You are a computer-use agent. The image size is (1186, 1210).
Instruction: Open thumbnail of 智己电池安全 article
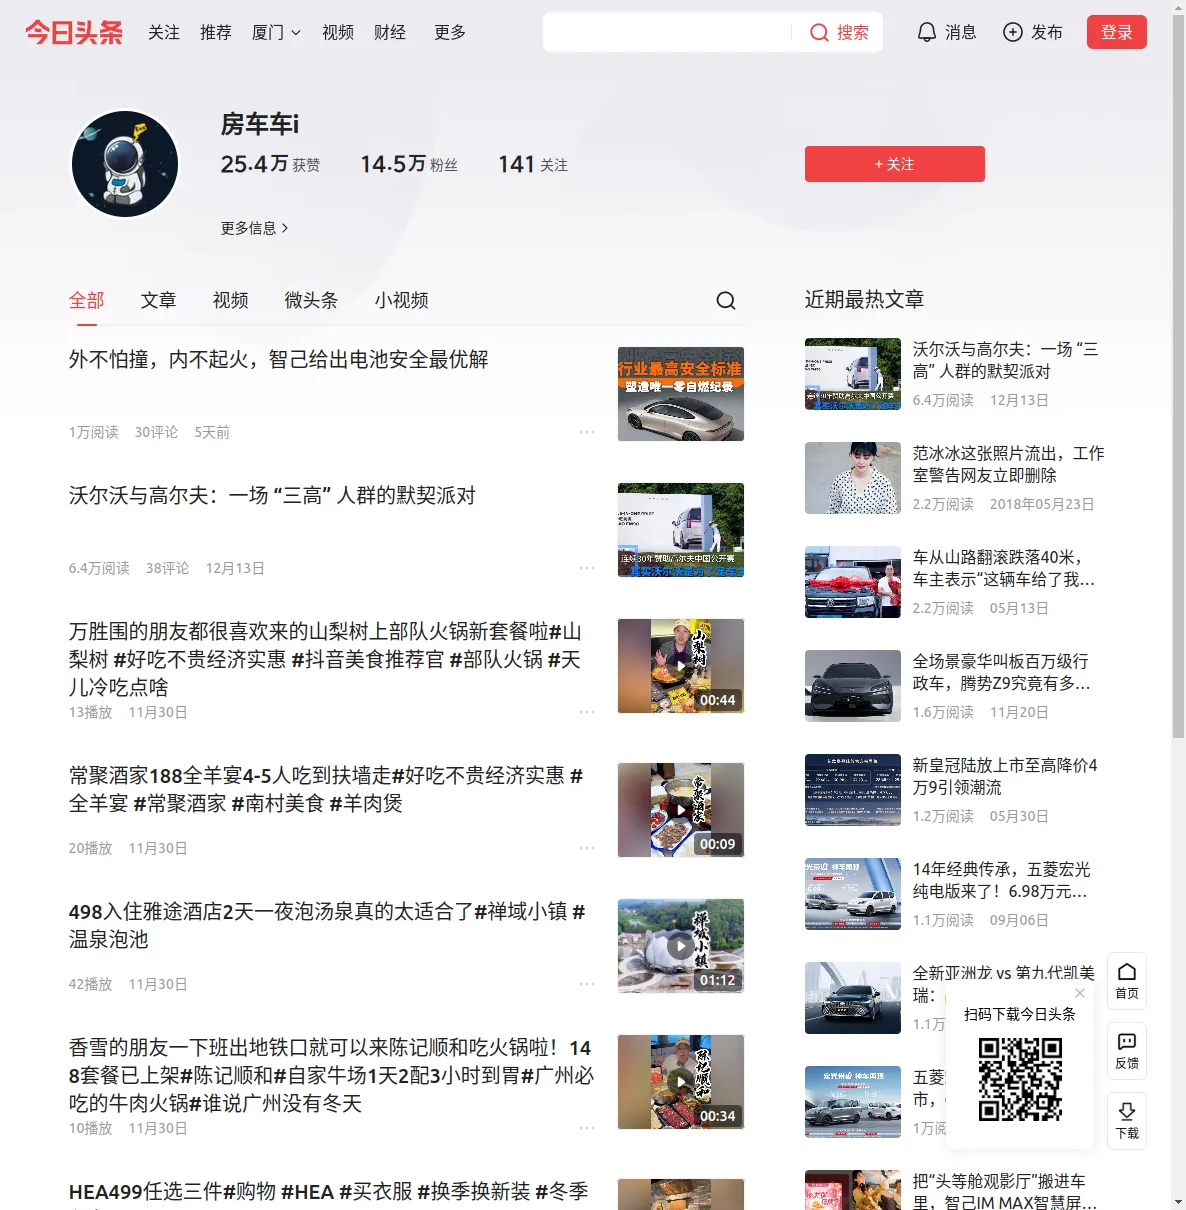pos(681,394)
